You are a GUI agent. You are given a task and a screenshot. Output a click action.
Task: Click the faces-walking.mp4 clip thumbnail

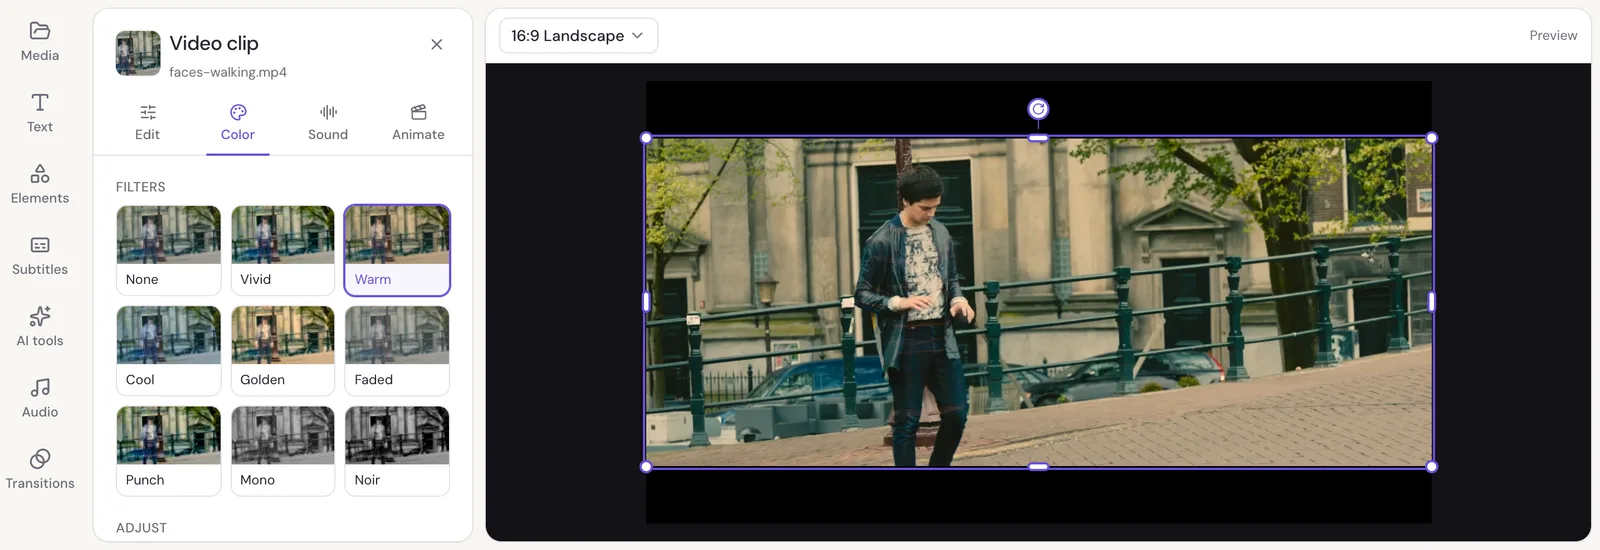pos(138,53)
